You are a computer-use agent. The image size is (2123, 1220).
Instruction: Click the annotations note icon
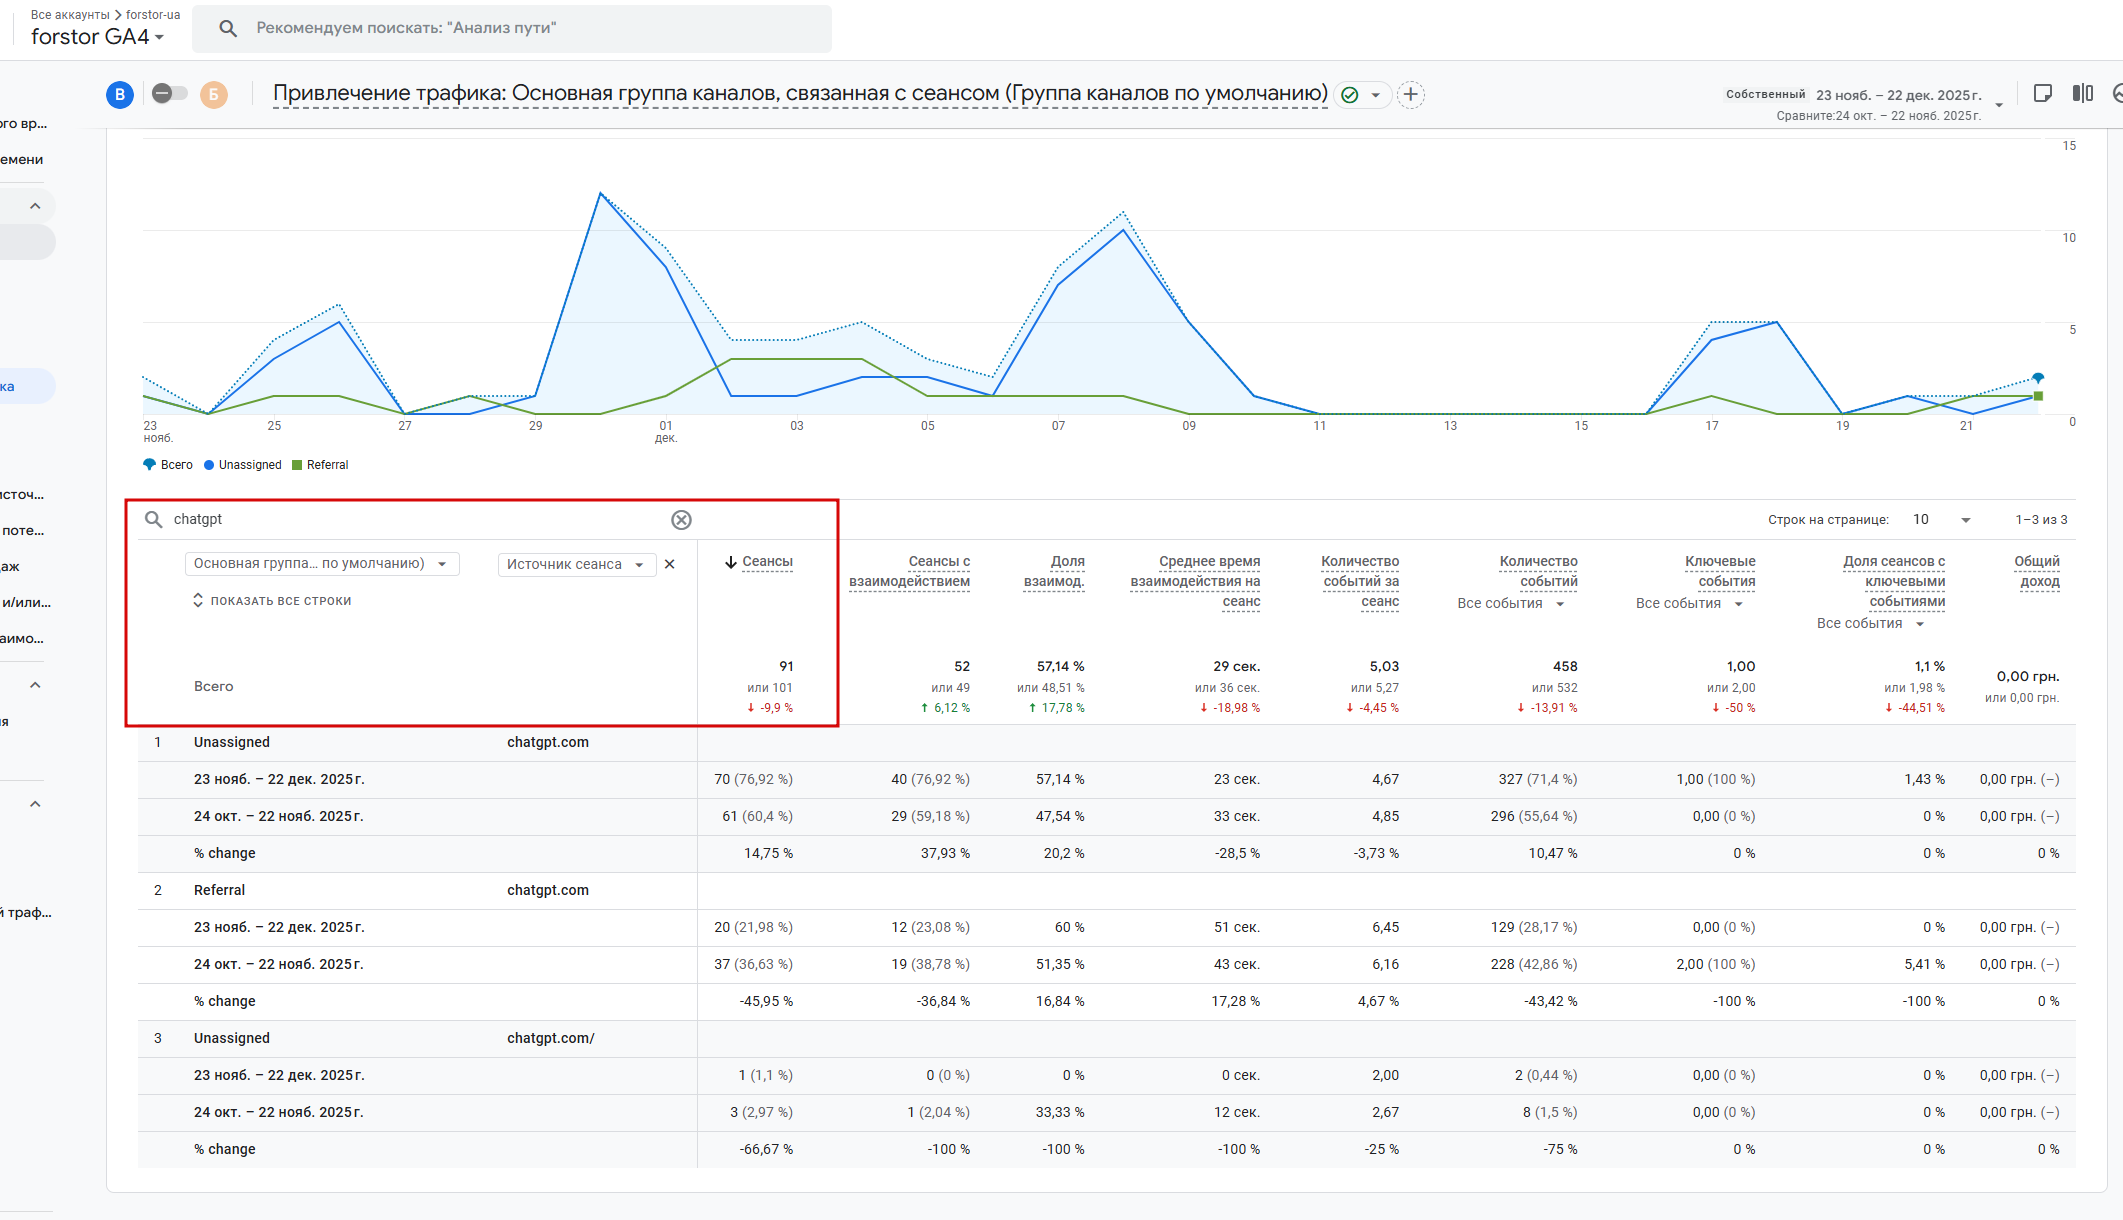[x=2042, y=94]
